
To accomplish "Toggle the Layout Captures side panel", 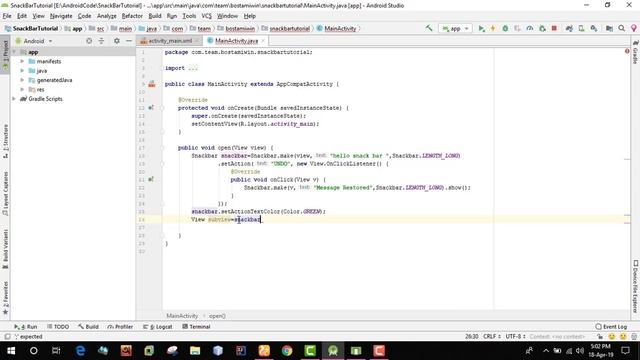I will pos(5,193).
